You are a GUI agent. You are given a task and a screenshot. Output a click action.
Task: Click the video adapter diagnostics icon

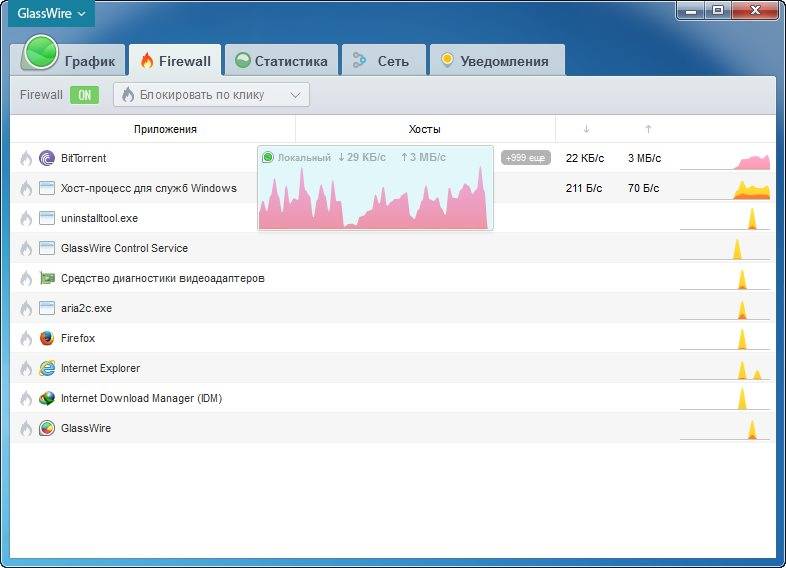click(x=47, y=278)
